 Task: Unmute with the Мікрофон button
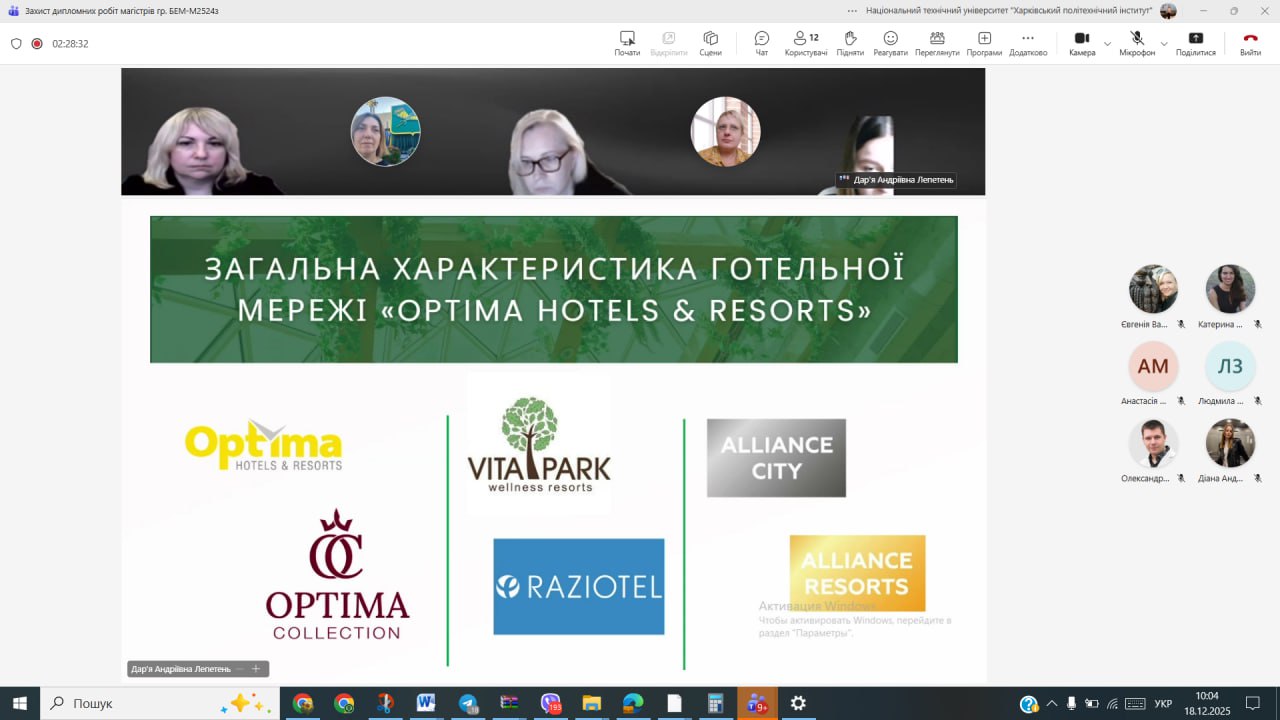[x=1137, y=43]
